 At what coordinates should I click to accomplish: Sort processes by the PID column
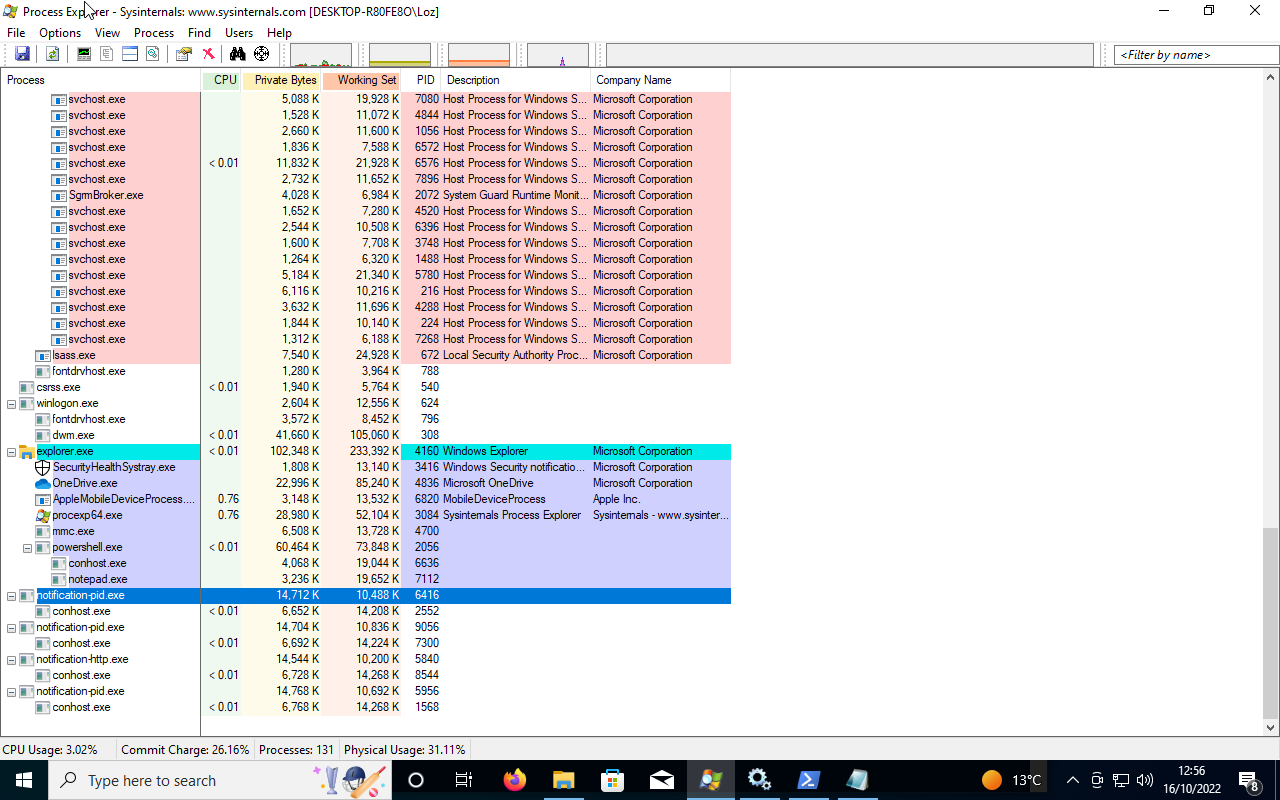pyautogui.click(x=425, y=80)
